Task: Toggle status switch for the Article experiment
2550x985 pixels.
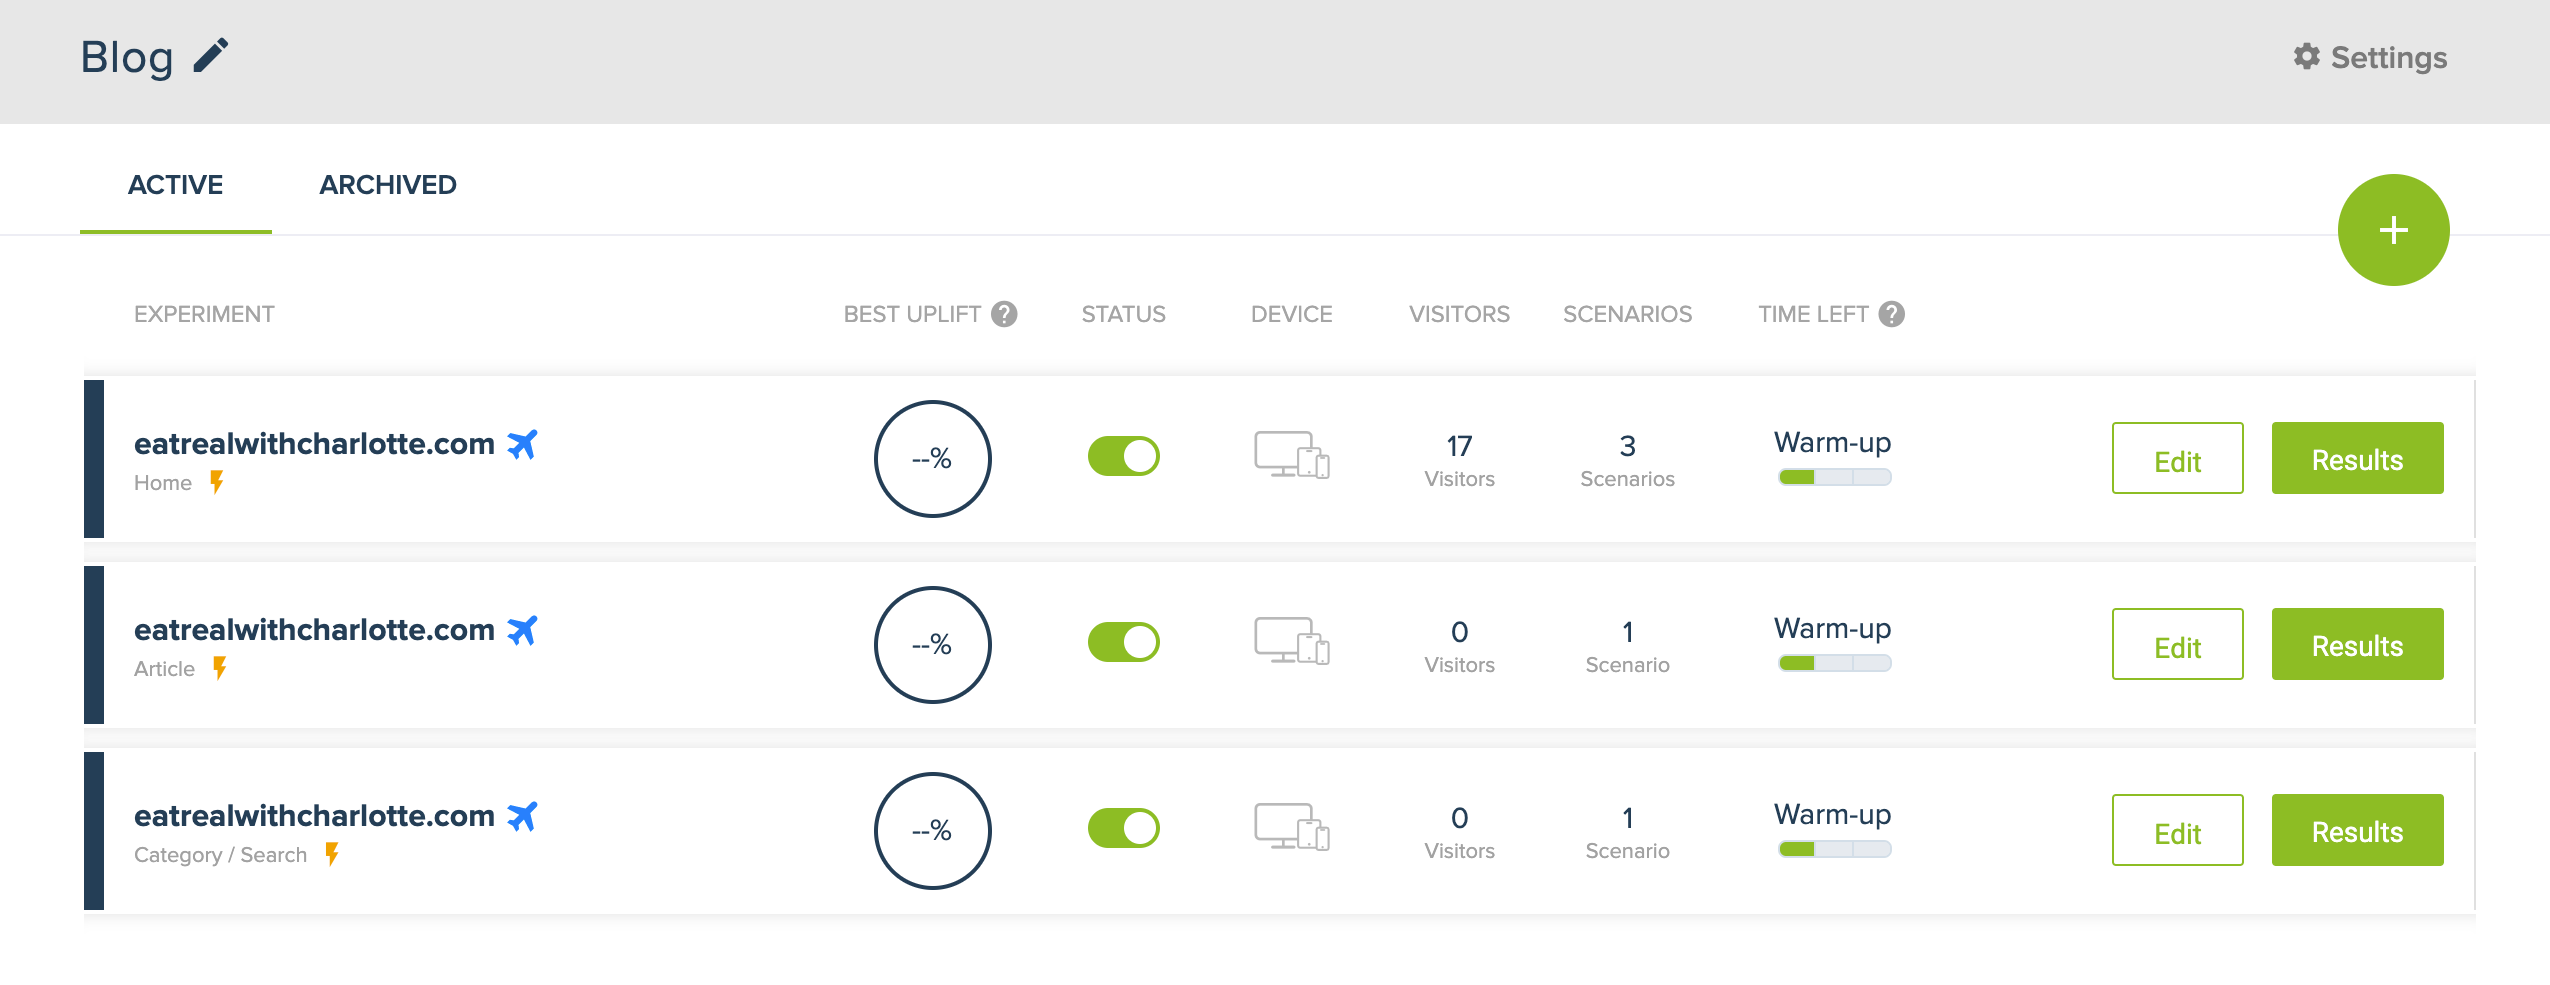Action: (x=1124, y=642)
